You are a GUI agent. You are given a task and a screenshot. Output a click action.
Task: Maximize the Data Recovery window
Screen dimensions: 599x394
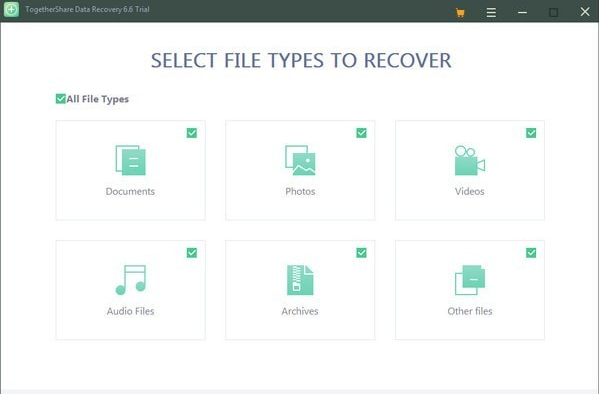(554, 13)
